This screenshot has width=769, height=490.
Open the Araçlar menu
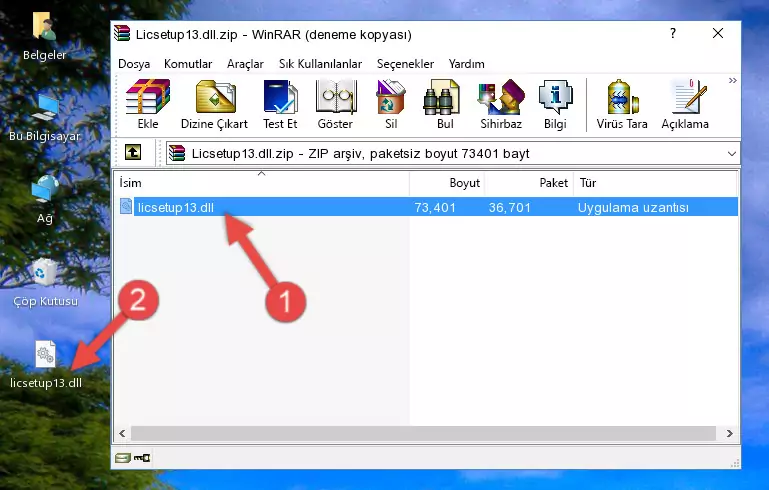click(x=245, y=64)
